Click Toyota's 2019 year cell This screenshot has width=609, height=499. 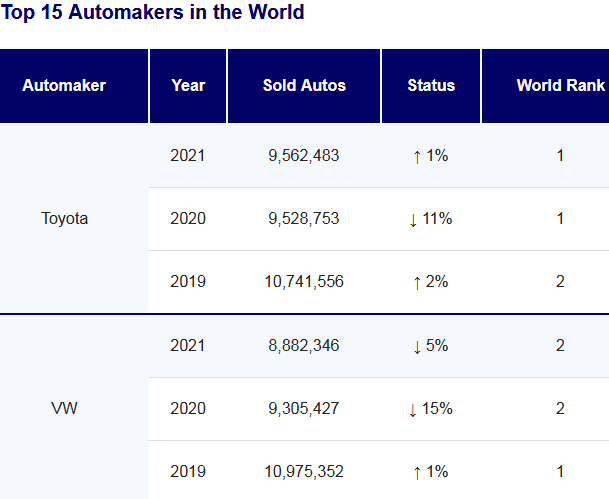188,282
